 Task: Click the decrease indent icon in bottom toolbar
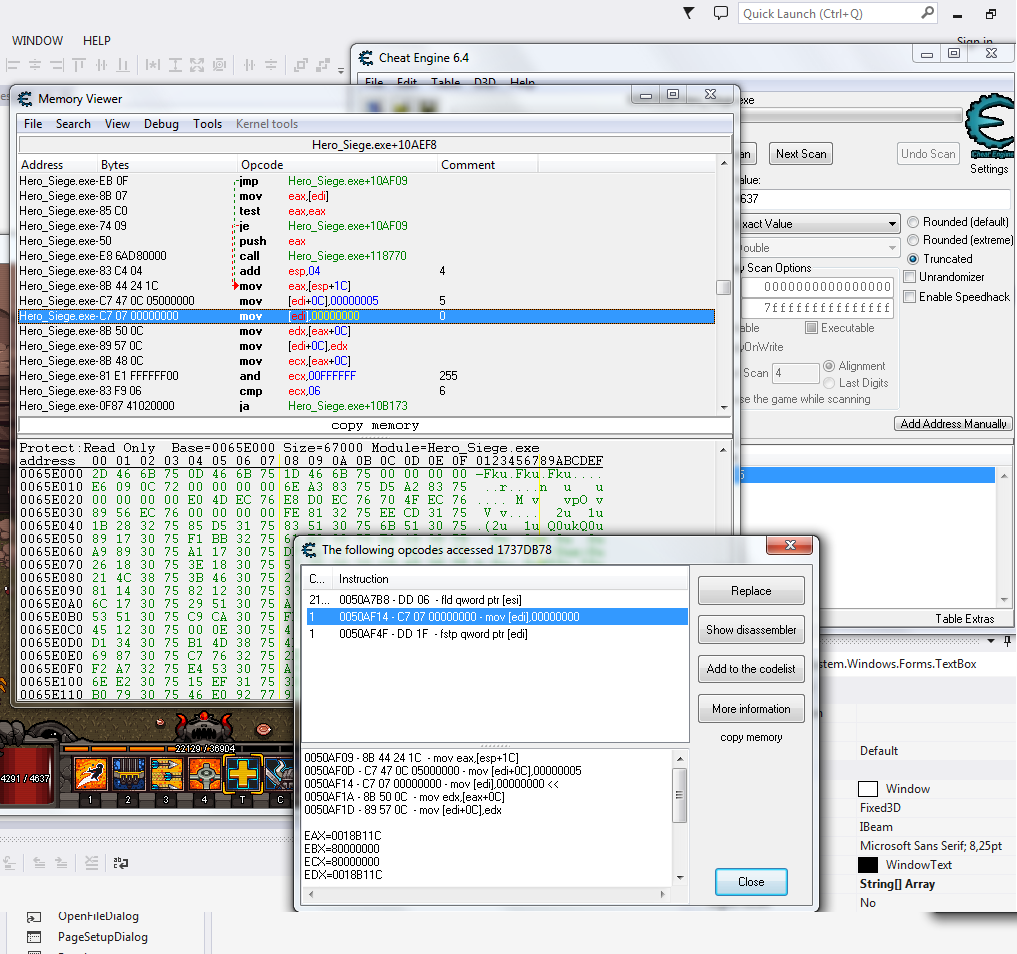[40, 863]
